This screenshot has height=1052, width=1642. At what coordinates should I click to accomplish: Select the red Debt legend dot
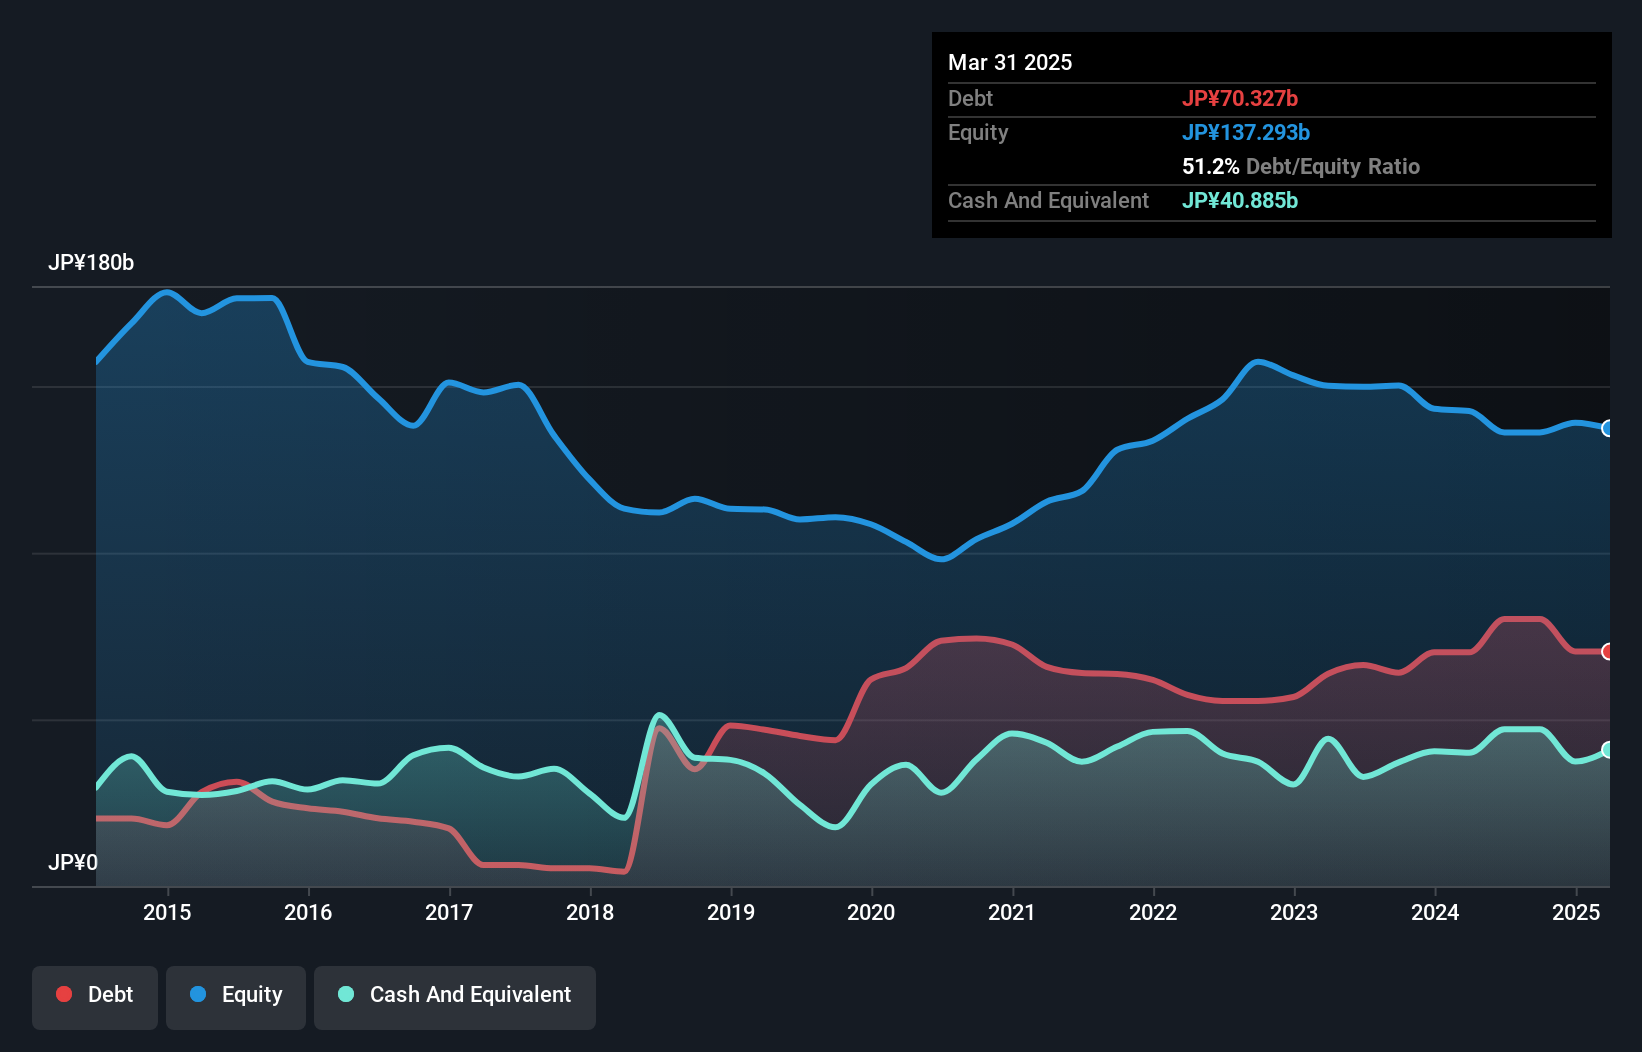pyautogui.click(x=63, y=994)
